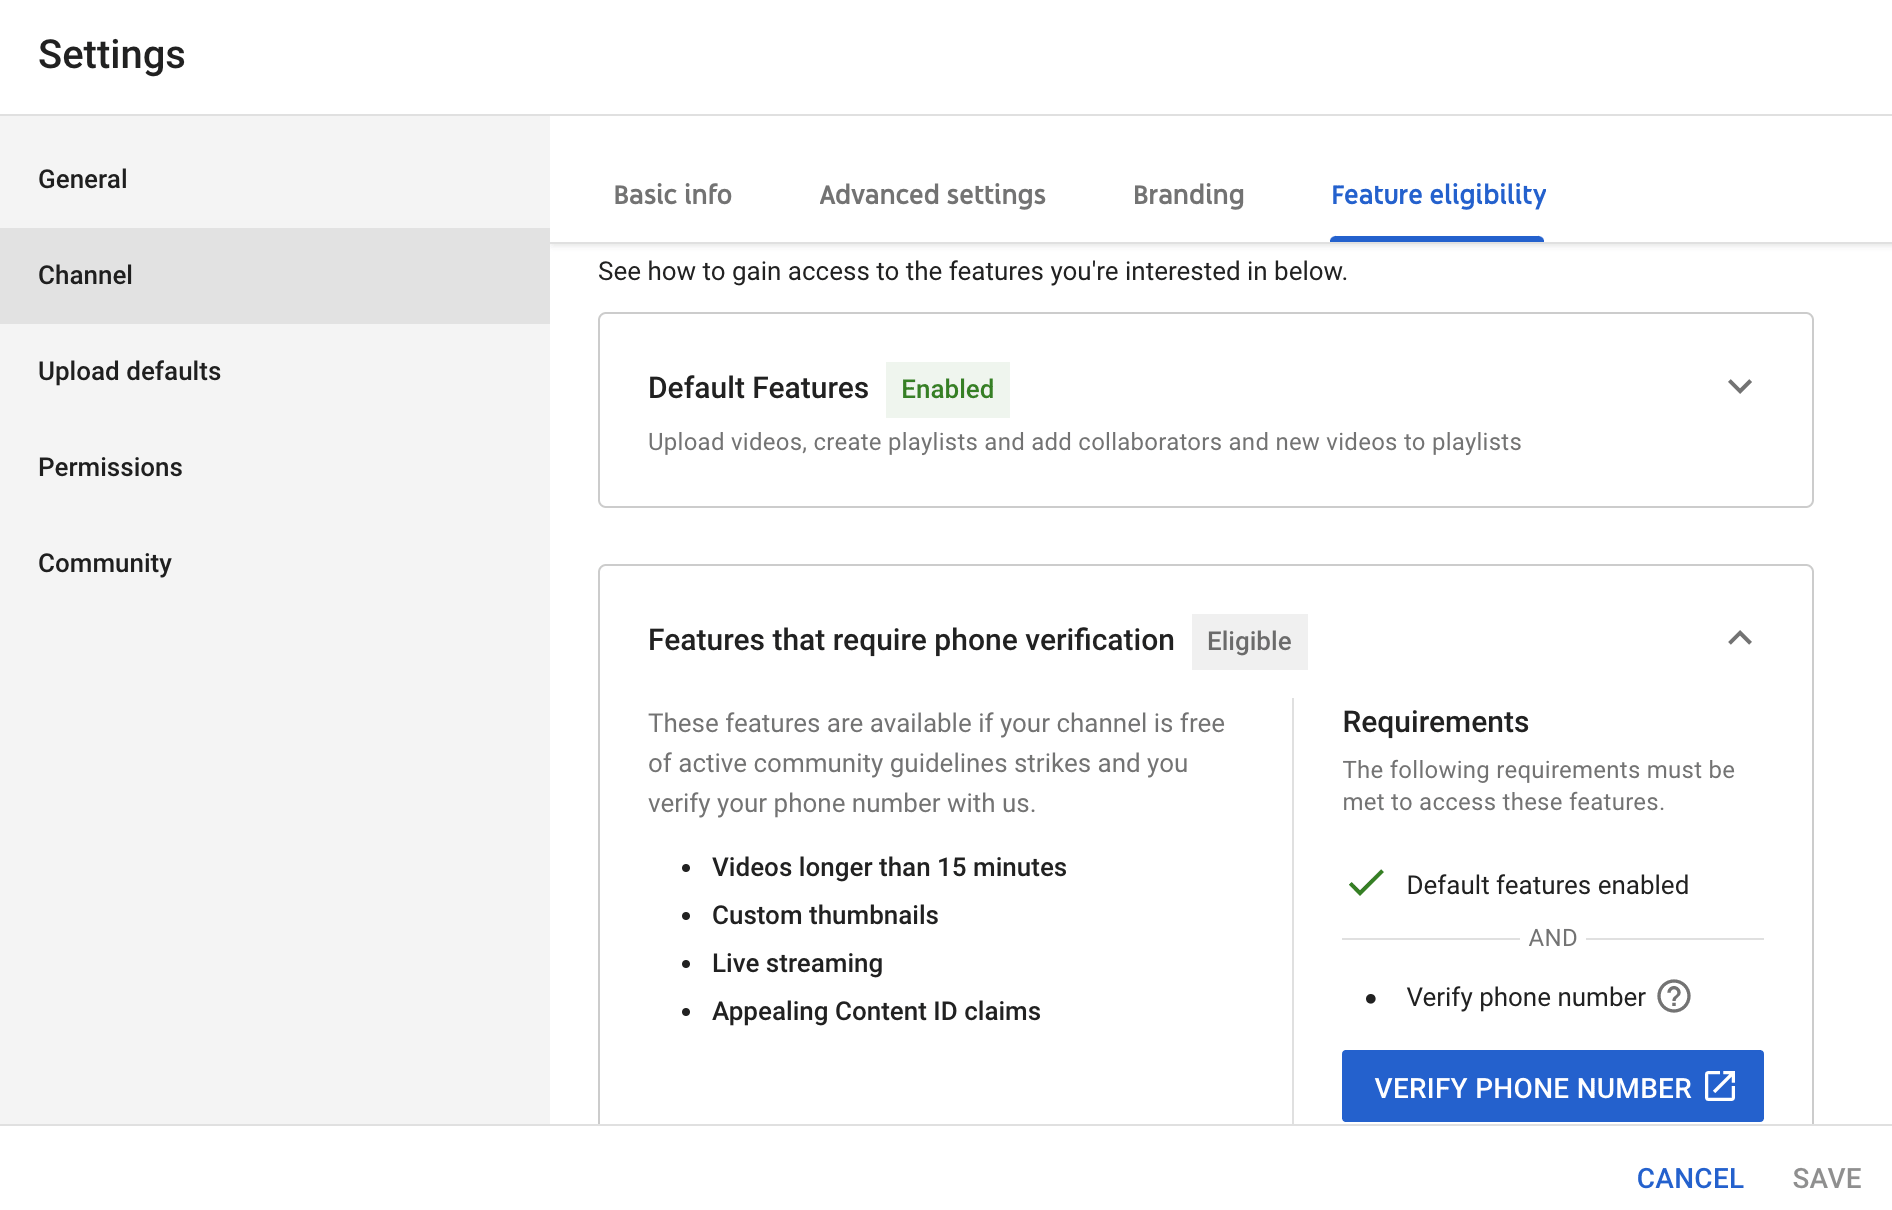Go to Upload defaults settings

coord(275,371)
